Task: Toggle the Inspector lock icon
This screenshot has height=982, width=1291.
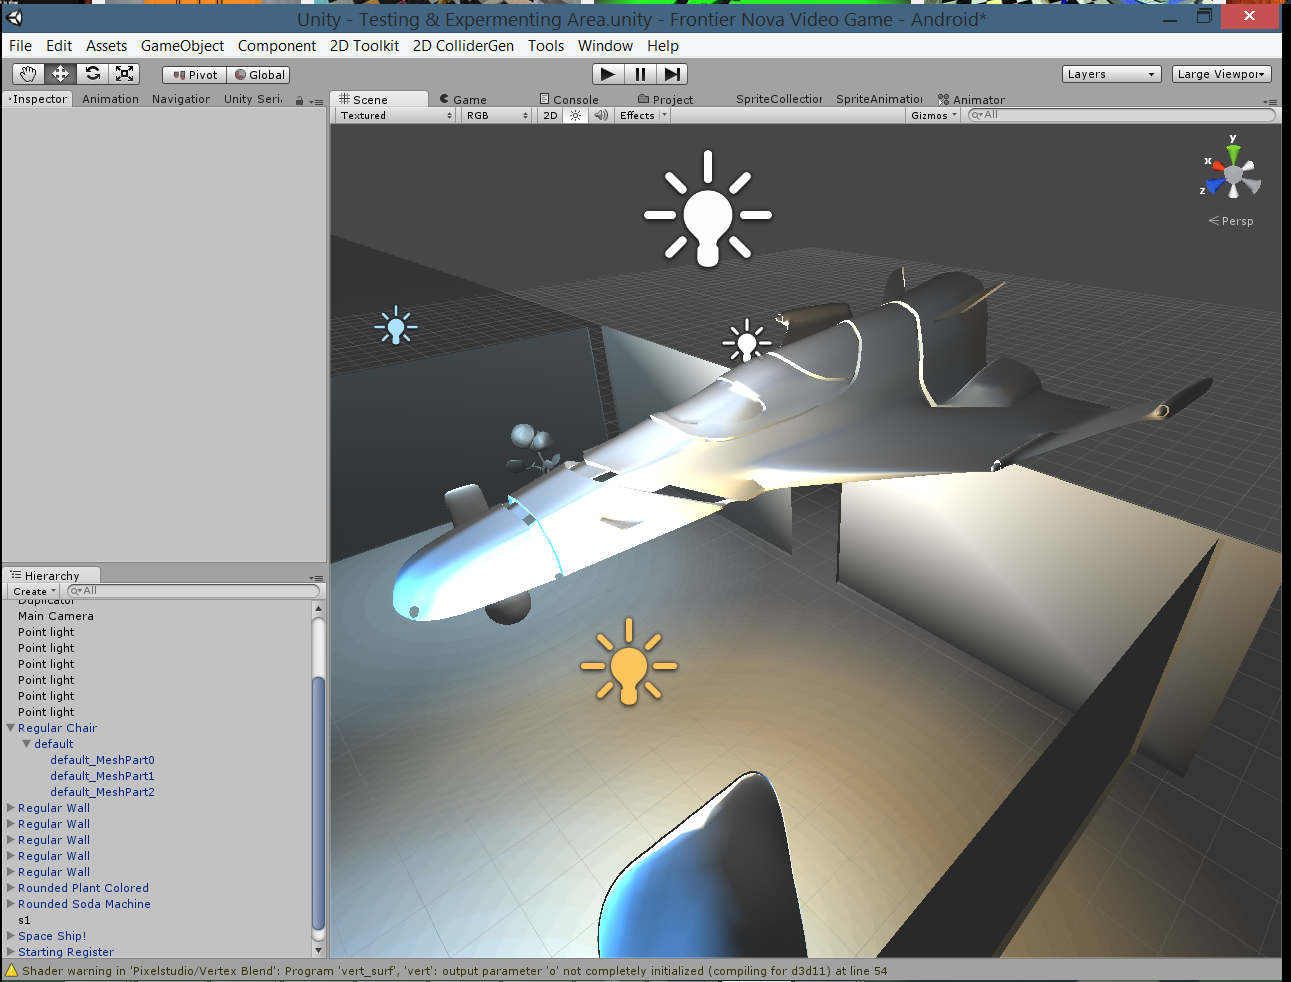Action: tap(299, 100)
